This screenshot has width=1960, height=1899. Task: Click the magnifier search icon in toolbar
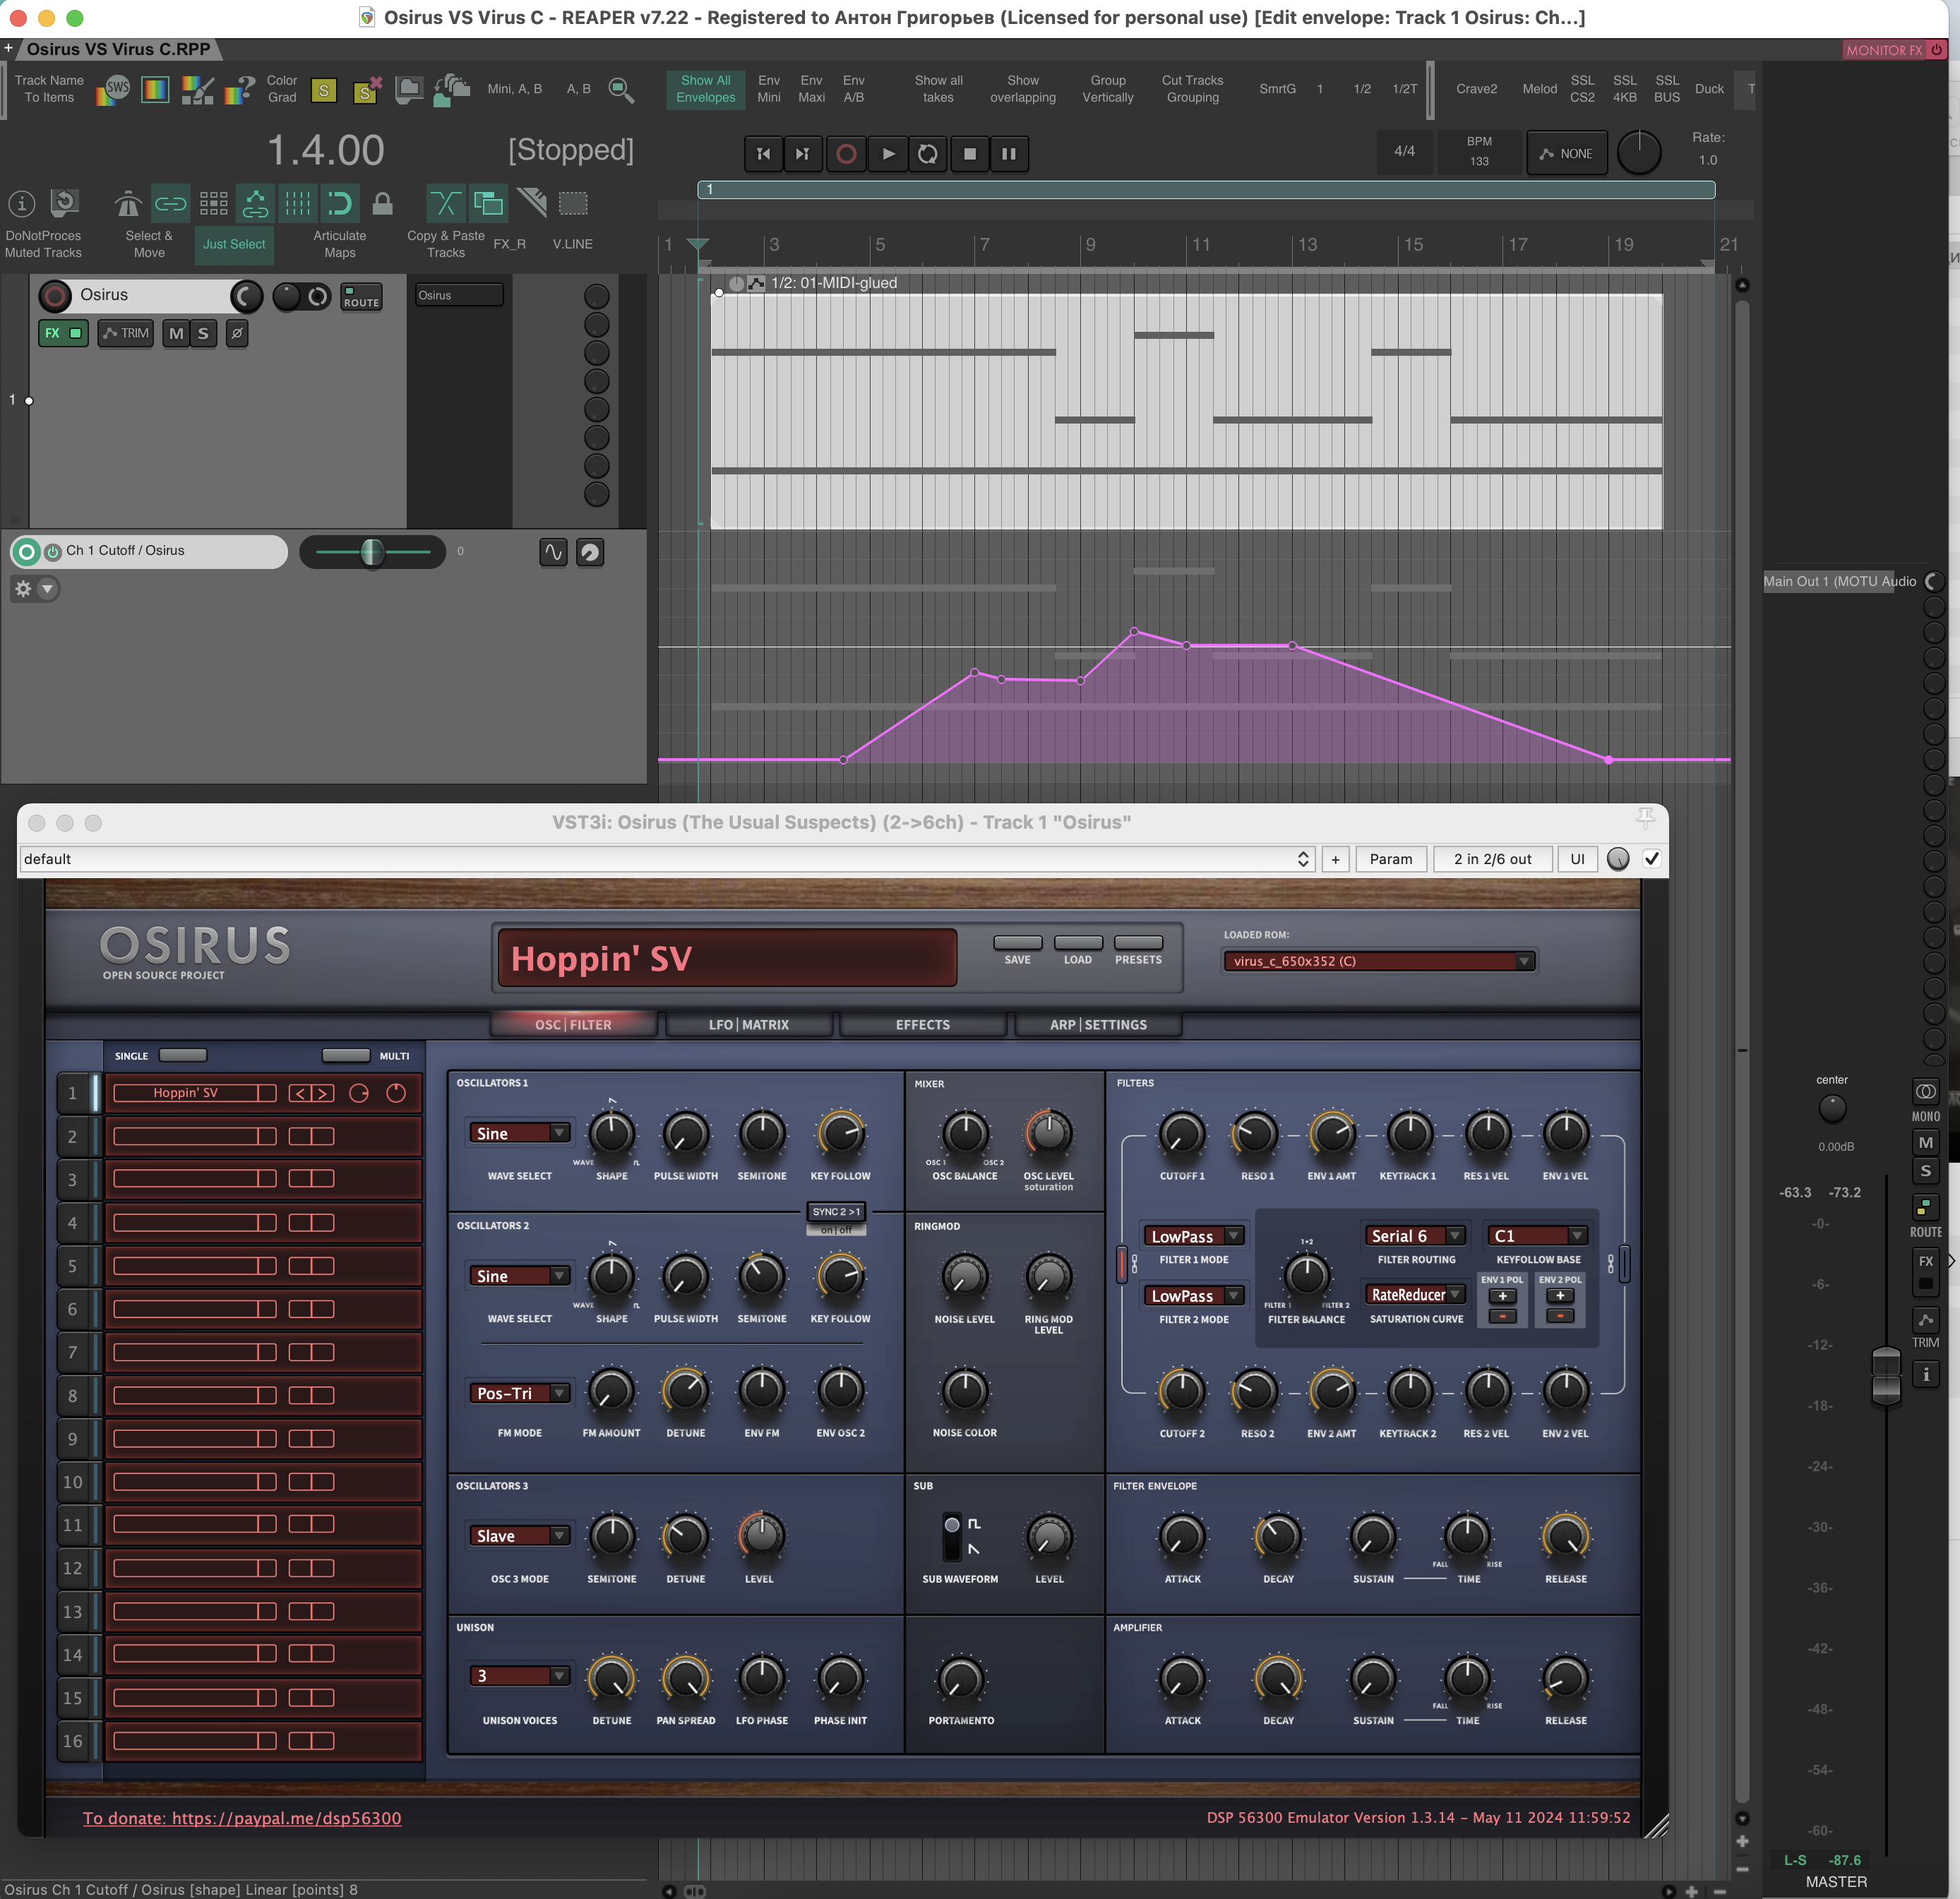621,90
